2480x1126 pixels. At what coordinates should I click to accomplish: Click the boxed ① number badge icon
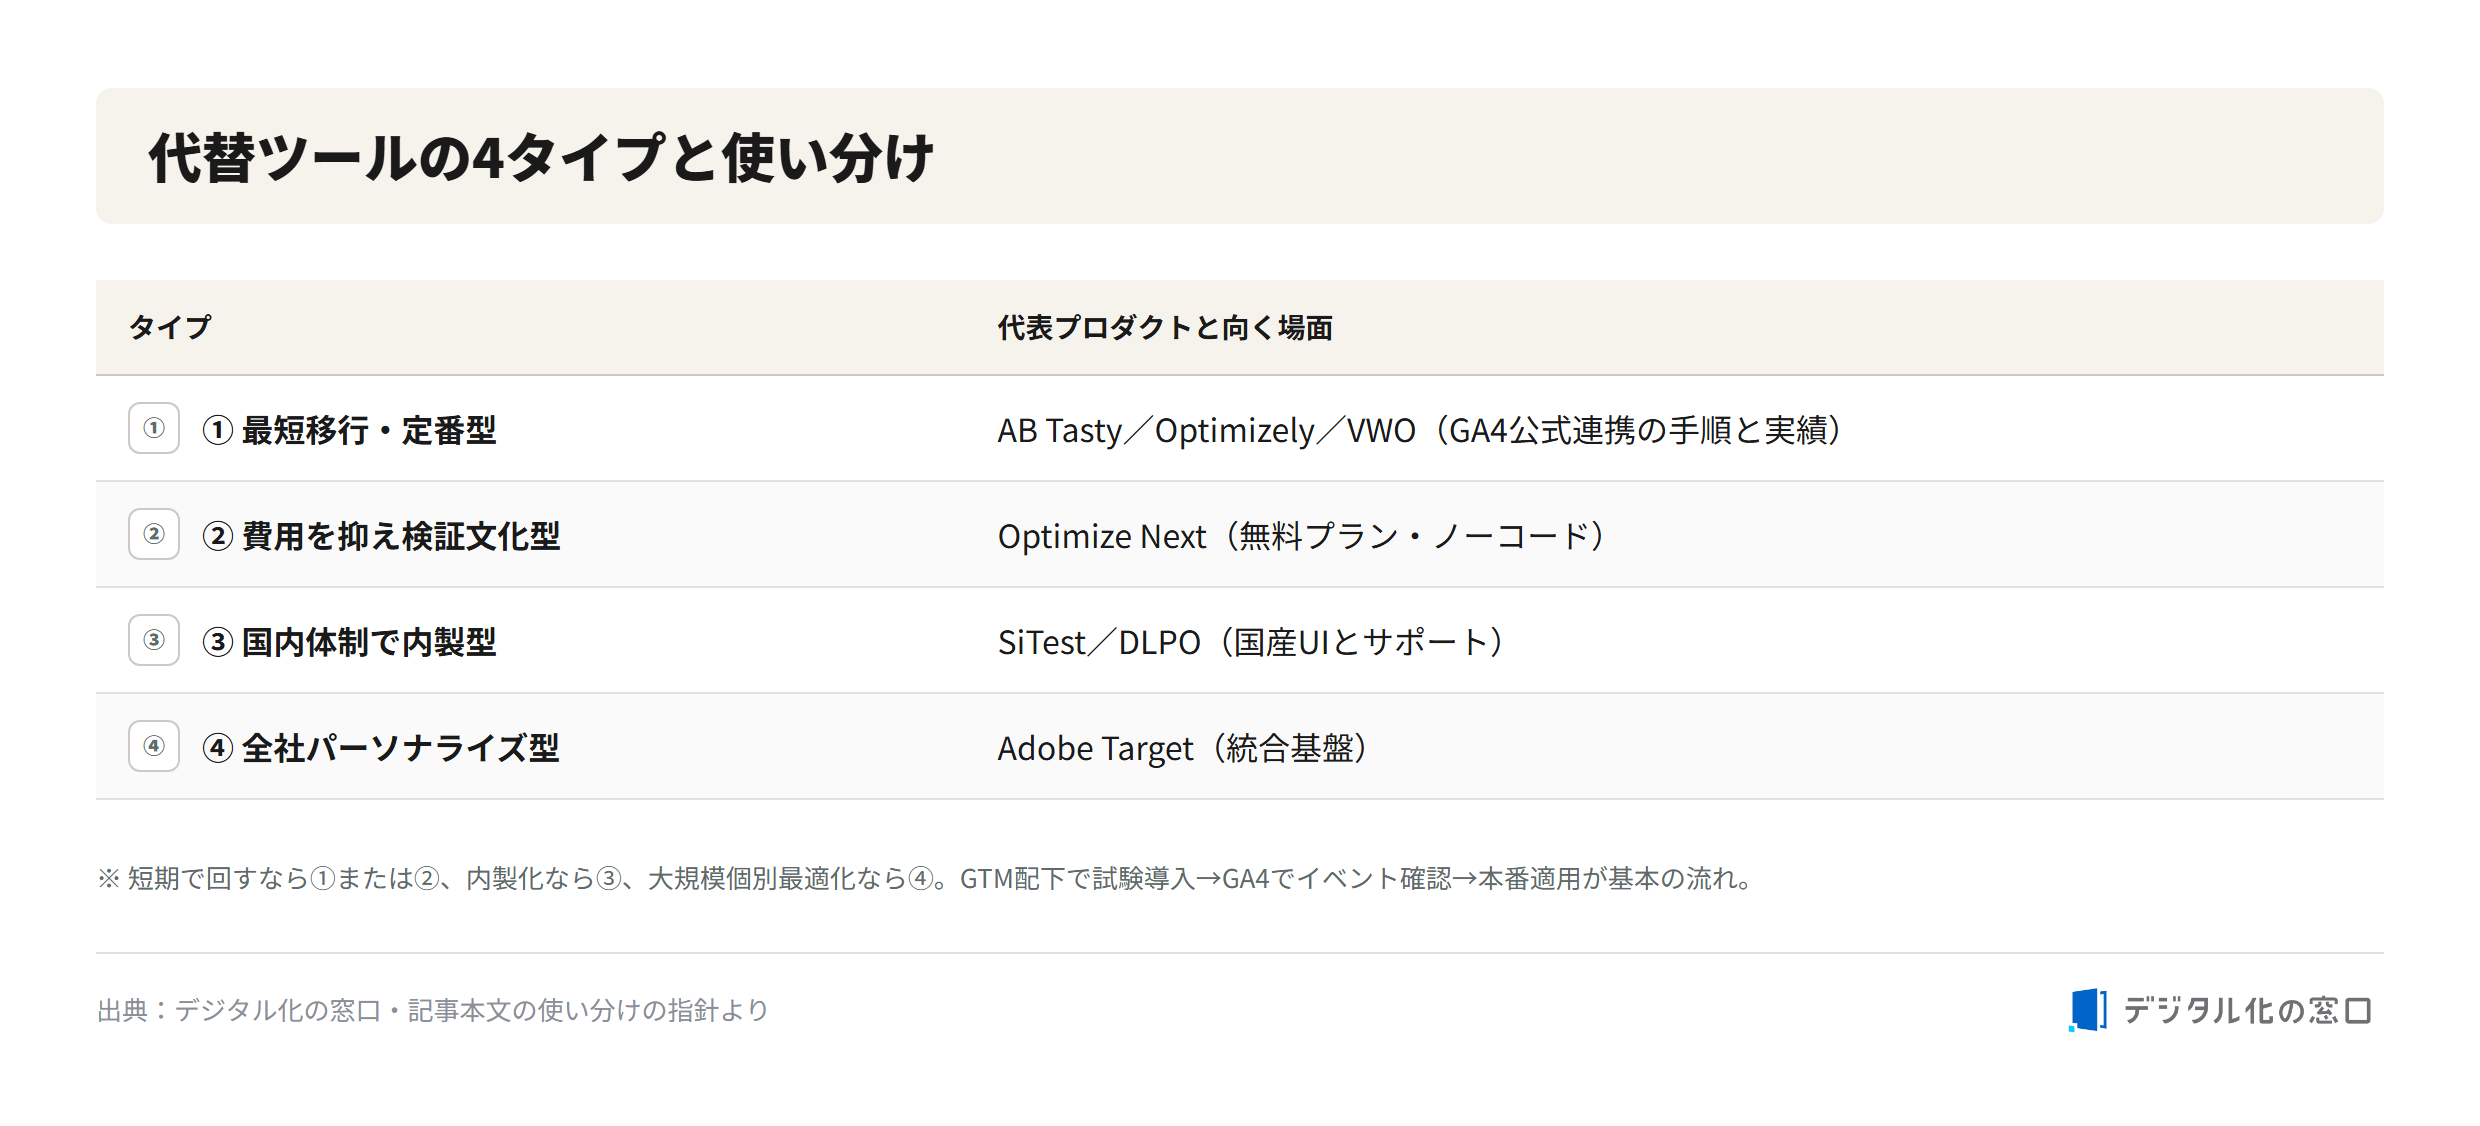pyautogui.click(x=154, y=428)
